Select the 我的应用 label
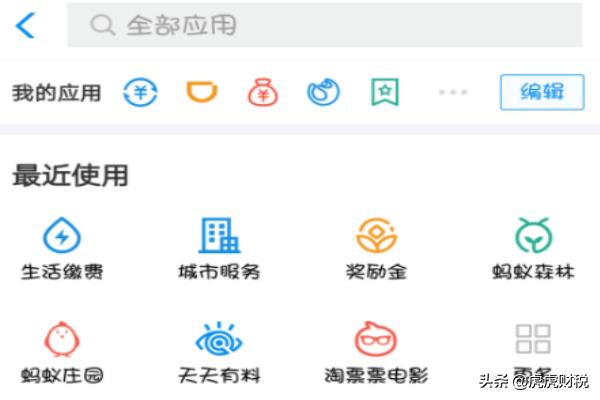This screenshot has height=400, width=600. click(x=56, y=93)
